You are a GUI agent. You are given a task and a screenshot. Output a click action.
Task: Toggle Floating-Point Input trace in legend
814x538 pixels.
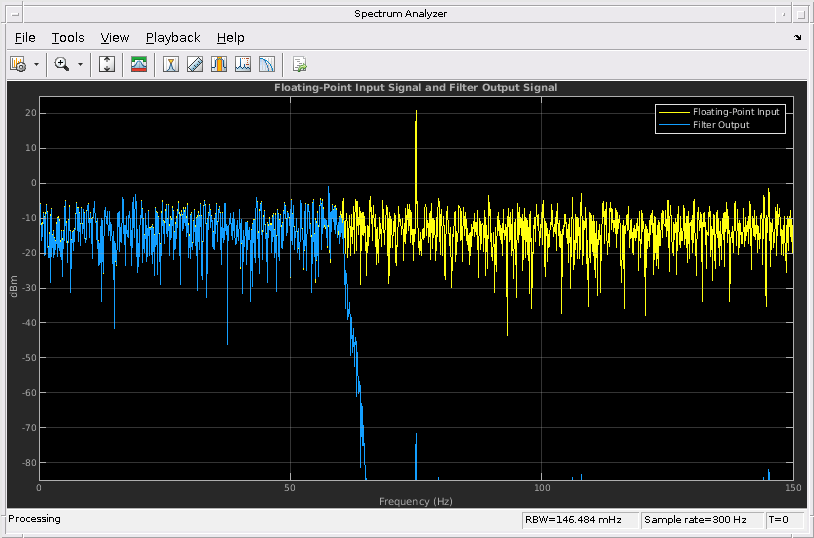coord(735,112)
